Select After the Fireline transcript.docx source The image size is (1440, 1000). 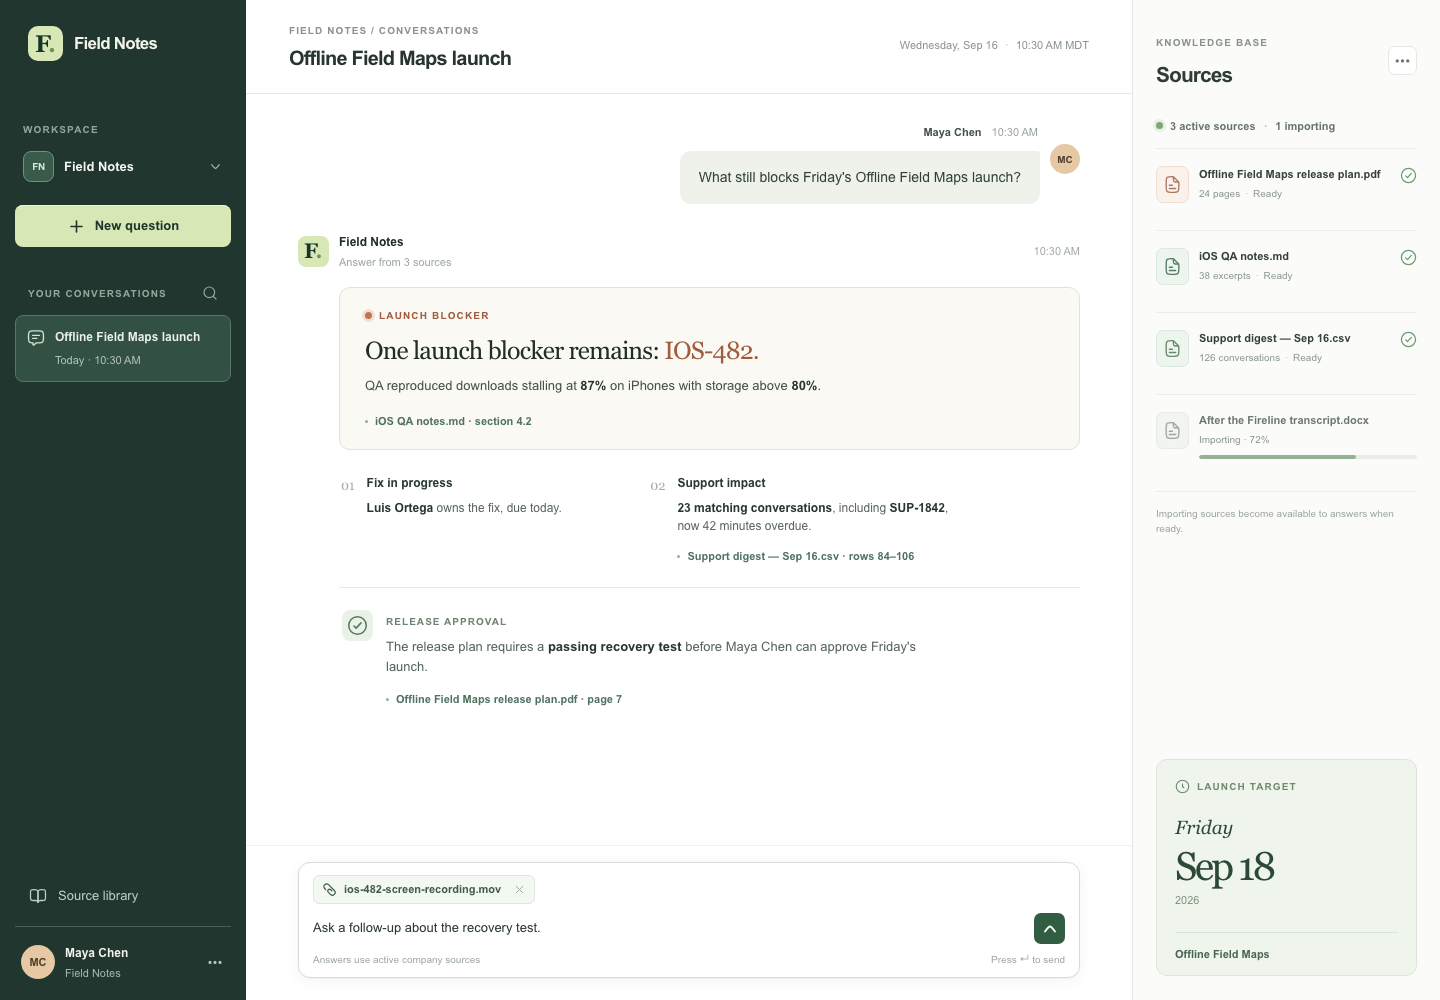[1286, 435]
